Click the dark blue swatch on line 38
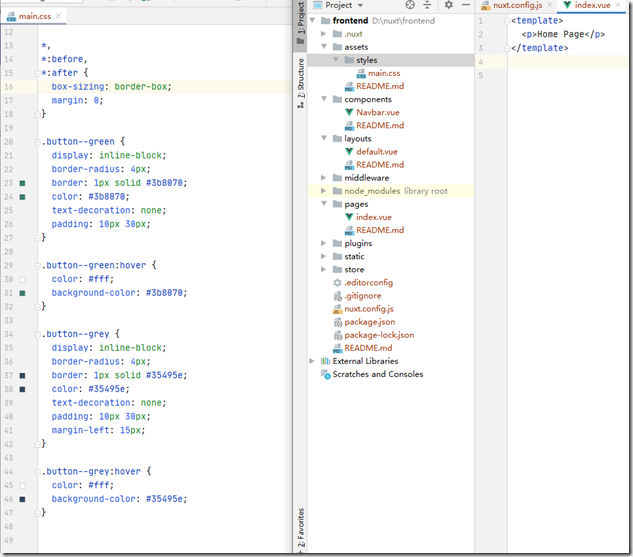This screenshot has width=633, height=557. 23,389
